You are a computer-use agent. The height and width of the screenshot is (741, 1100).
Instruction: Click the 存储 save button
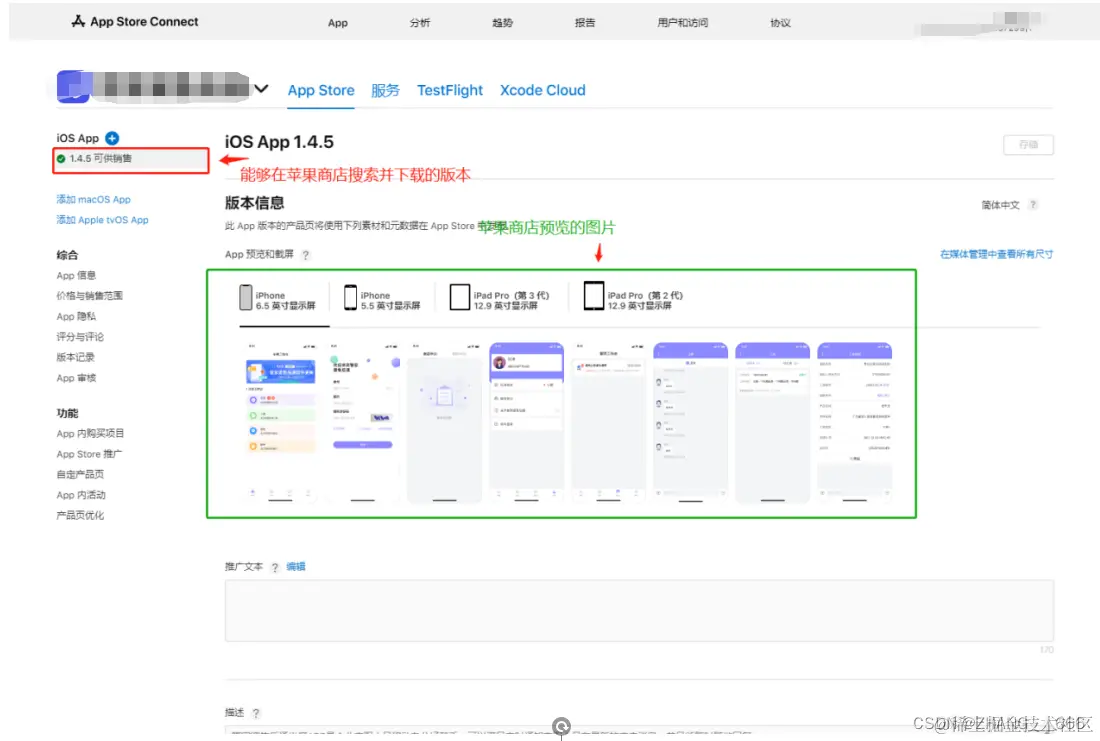tap(1028, 145)
